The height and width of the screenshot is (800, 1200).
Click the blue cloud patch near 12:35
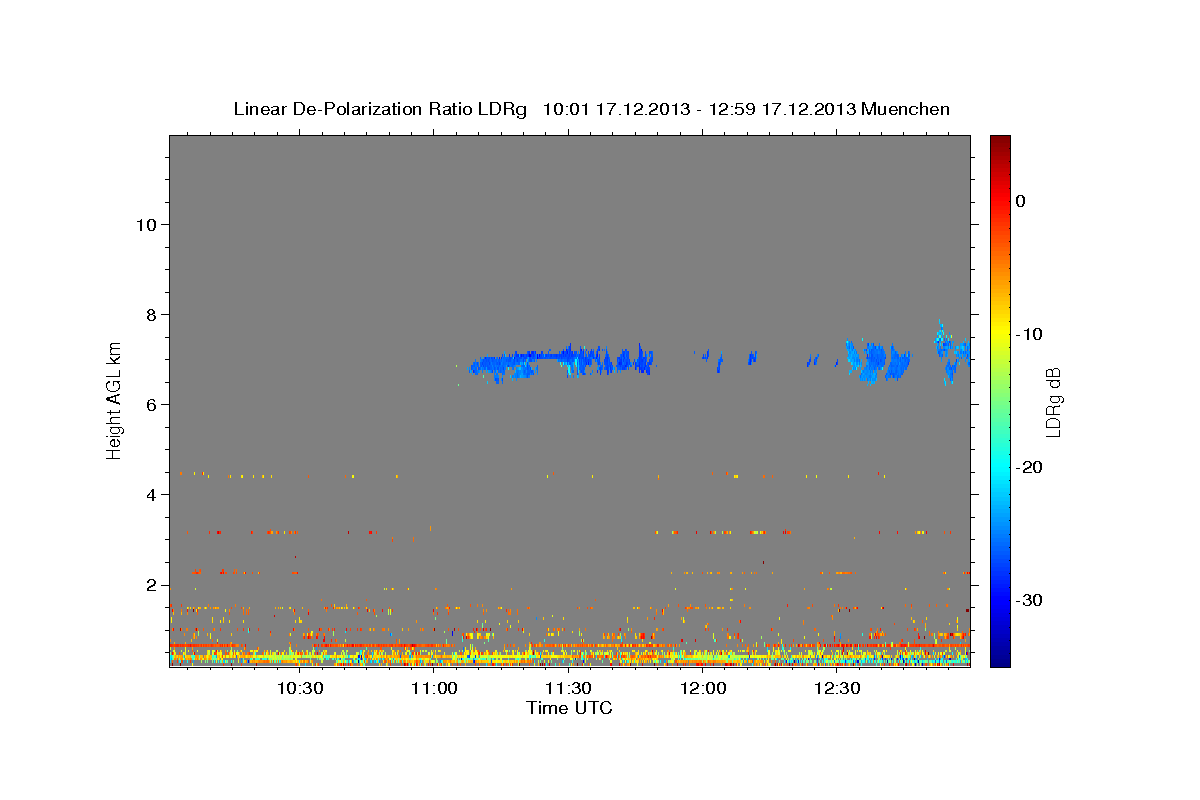[x=877, y=361]
